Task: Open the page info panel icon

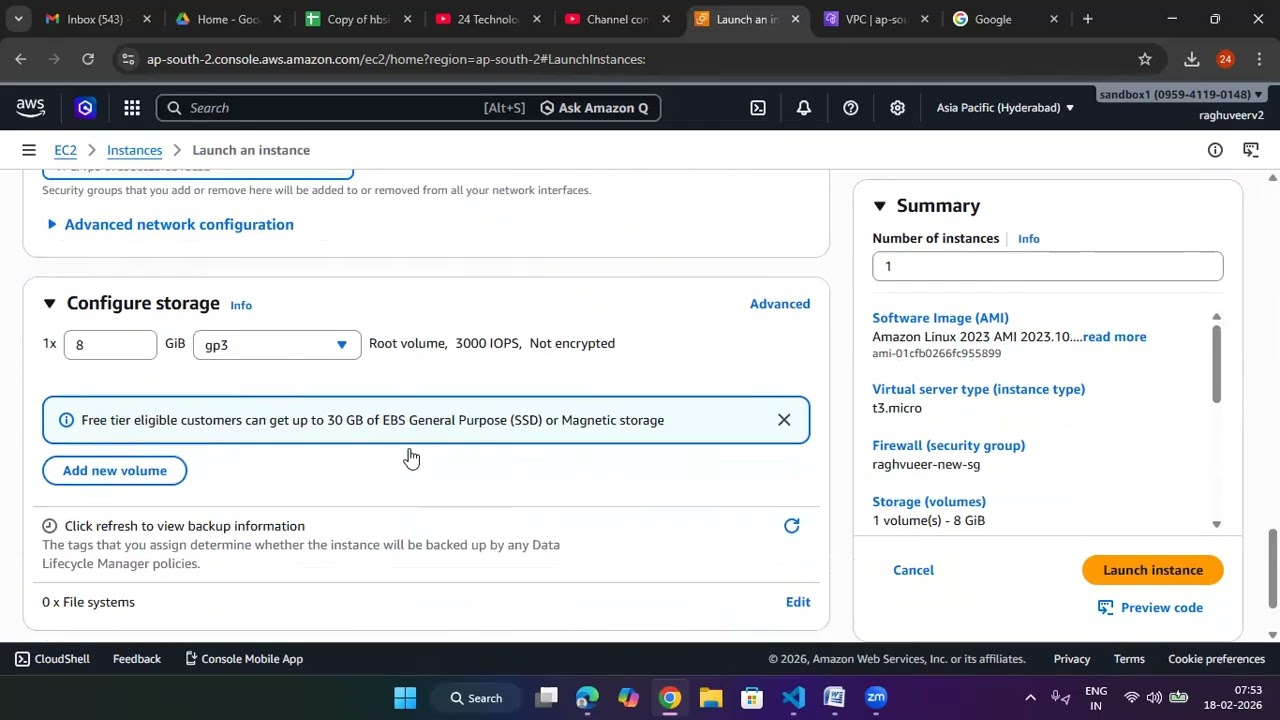Action: 1215,150
